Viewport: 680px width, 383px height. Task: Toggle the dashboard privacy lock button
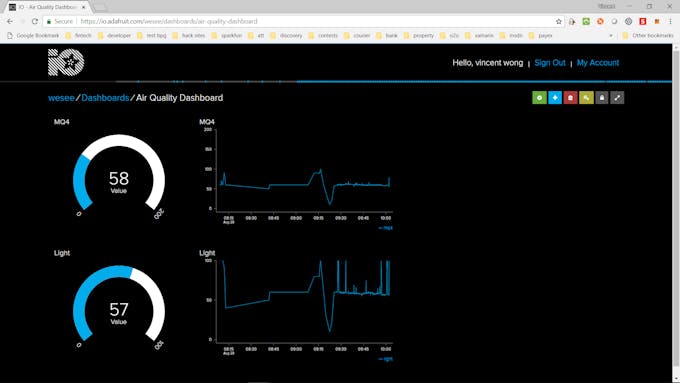[x=602, y=98]
